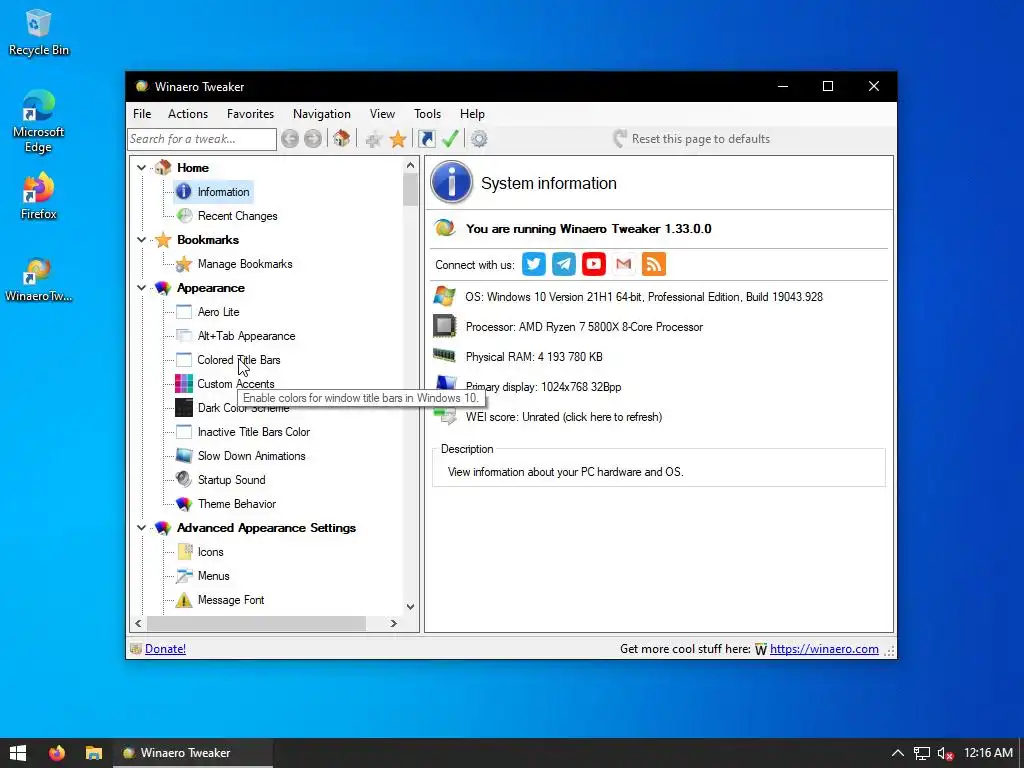Open Firefox desktop shortcut
Viewport: 1024px width, 768px height.
point(39,196)
